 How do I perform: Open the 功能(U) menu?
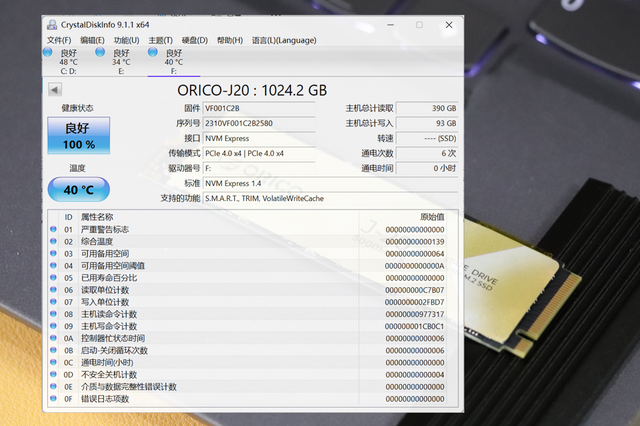coord(127,40)
